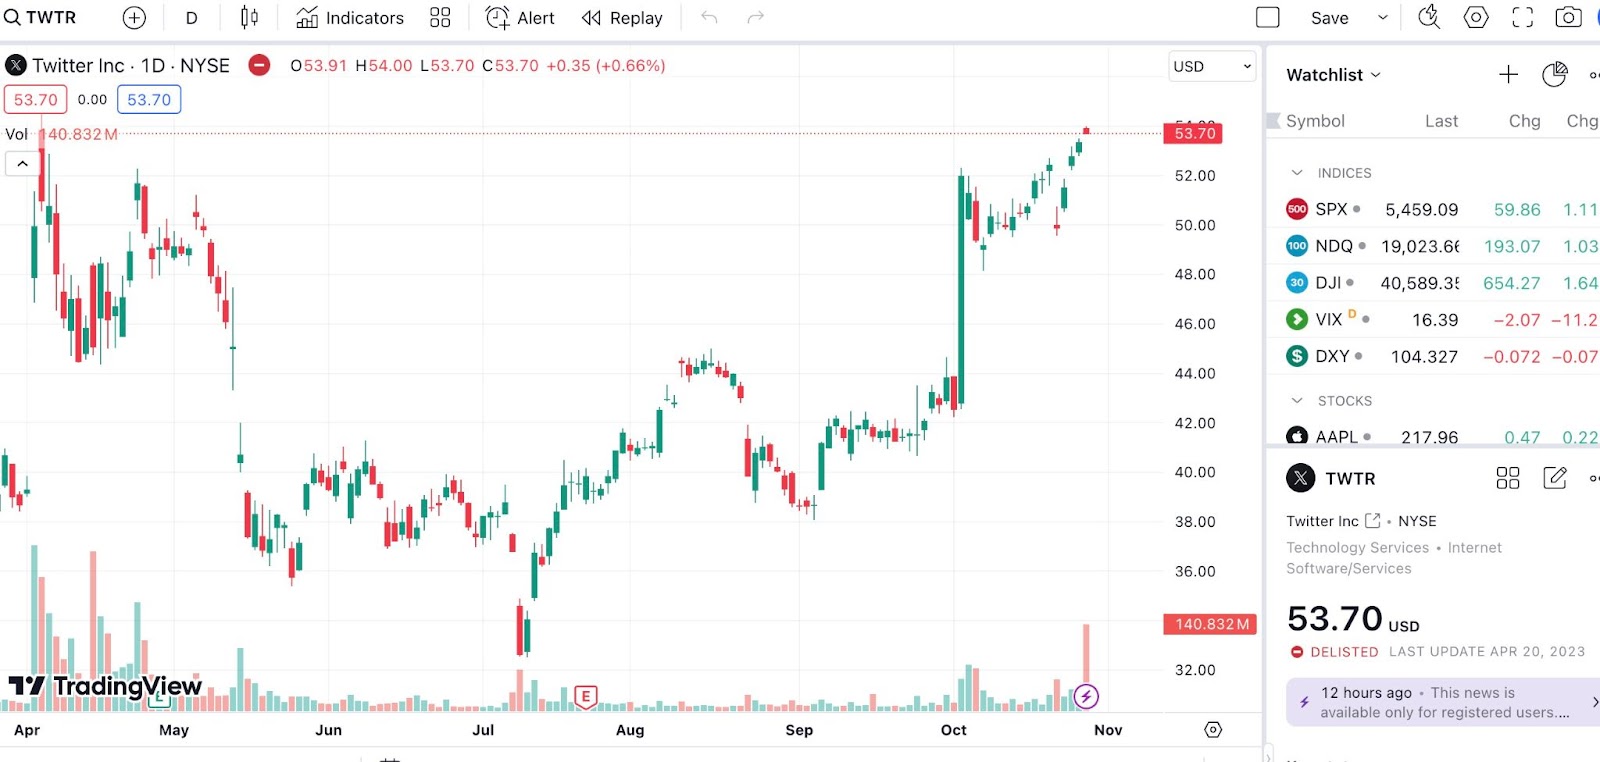Open the Watchlist name dropdown
This screenshot has width=1600, height=762.
point(1333,75)
